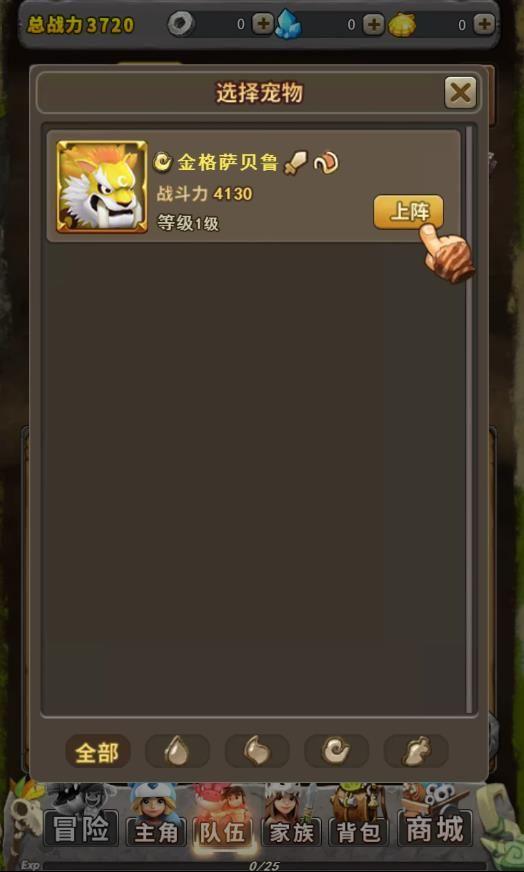Click the pet list scrollbar

[x=469, y=419]
